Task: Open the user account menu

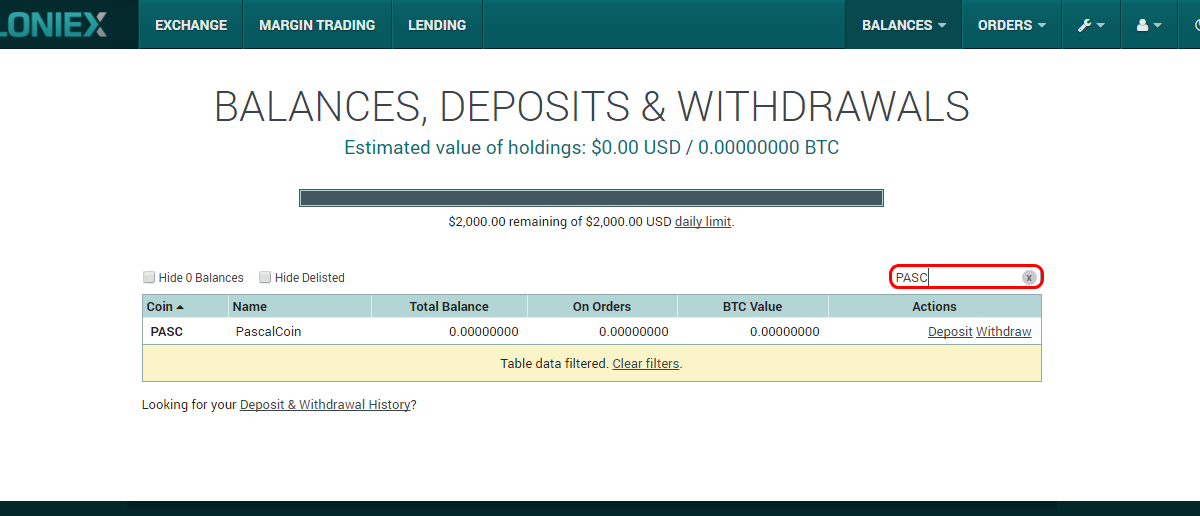Action: (x=1149, y=25)
